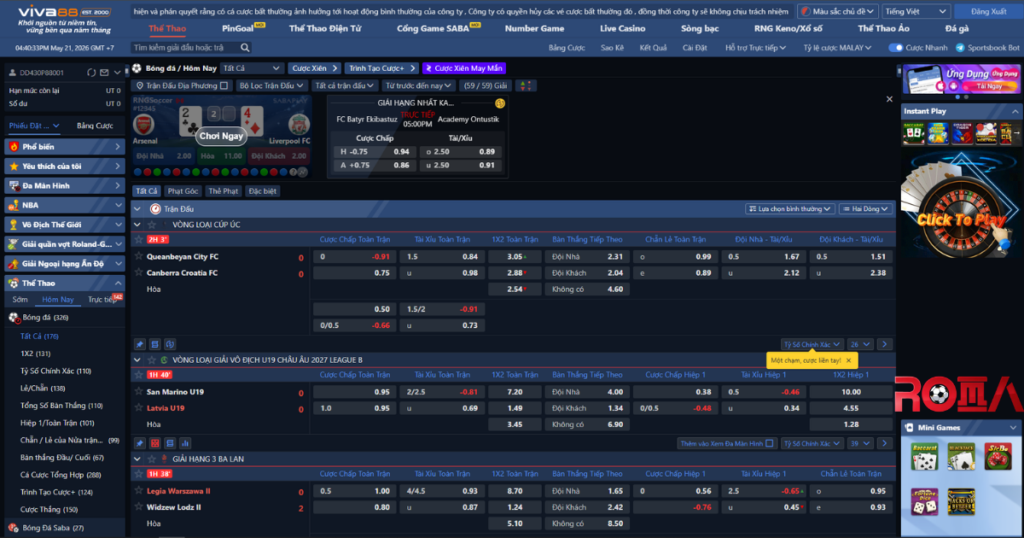Toggle the star in the 1H 38' header row

[138, 474]
